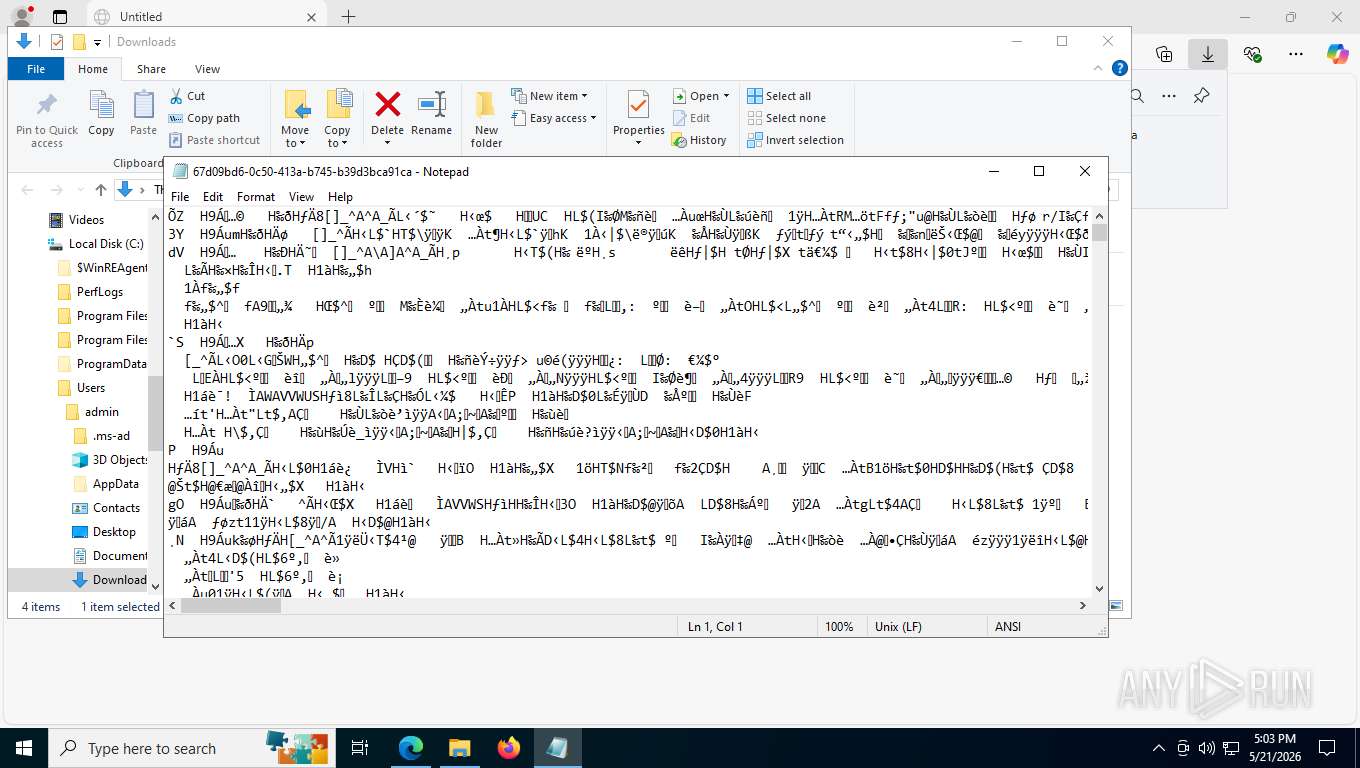Close the Untitled browser tab
Image resolution: width=1360 pixels, height=768 pixels.
(312, 17)
